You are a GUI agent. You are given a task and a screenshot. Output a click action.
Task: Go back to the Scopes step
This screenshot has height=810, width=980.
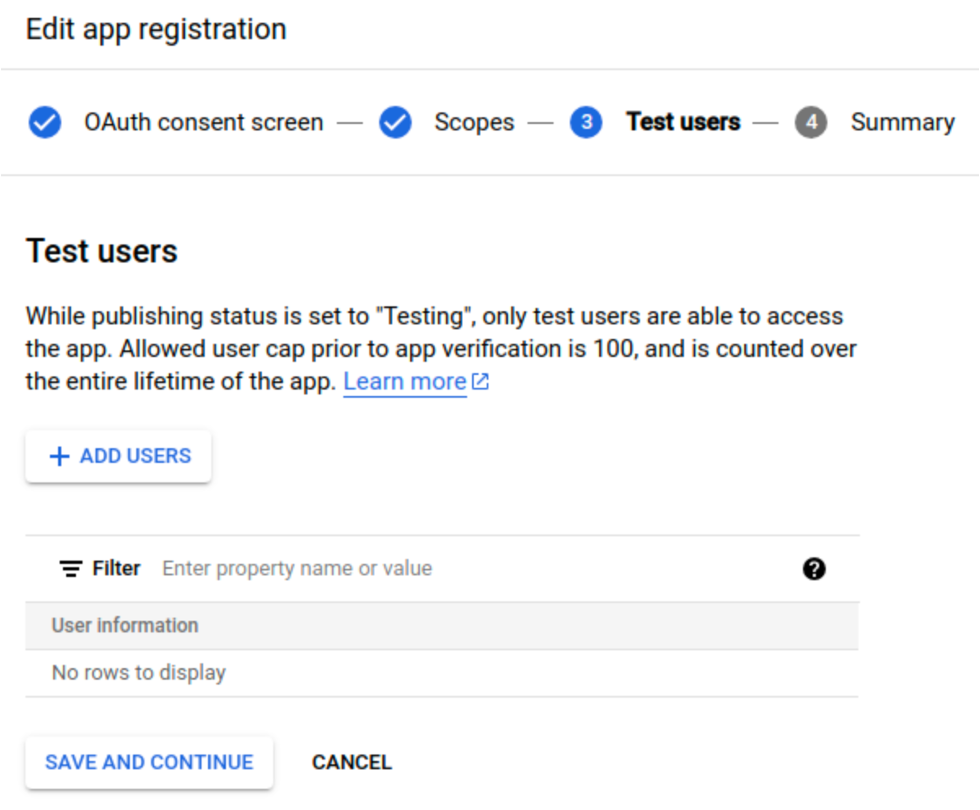point(474,122)
